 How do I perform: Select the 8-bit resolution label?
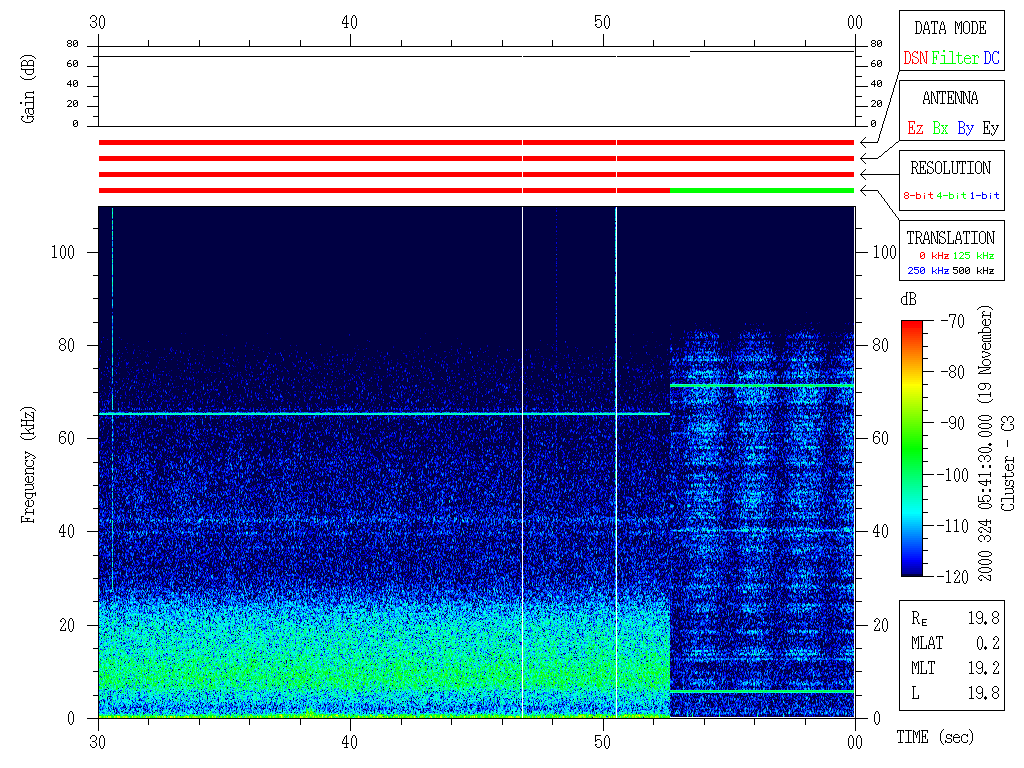[x=918, y=196]
